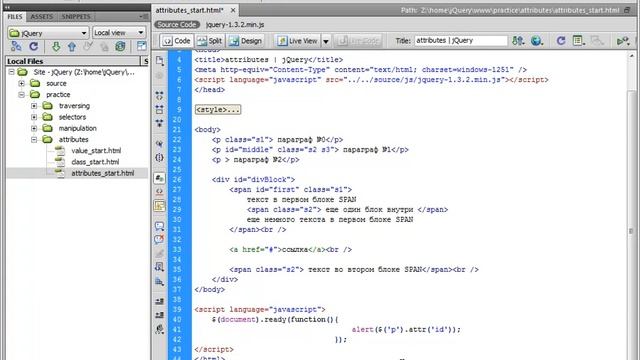Switch to the SNIPPETS panel tab
The width and height of the screenshot is (640, 360).
click(x=76, y=16)
